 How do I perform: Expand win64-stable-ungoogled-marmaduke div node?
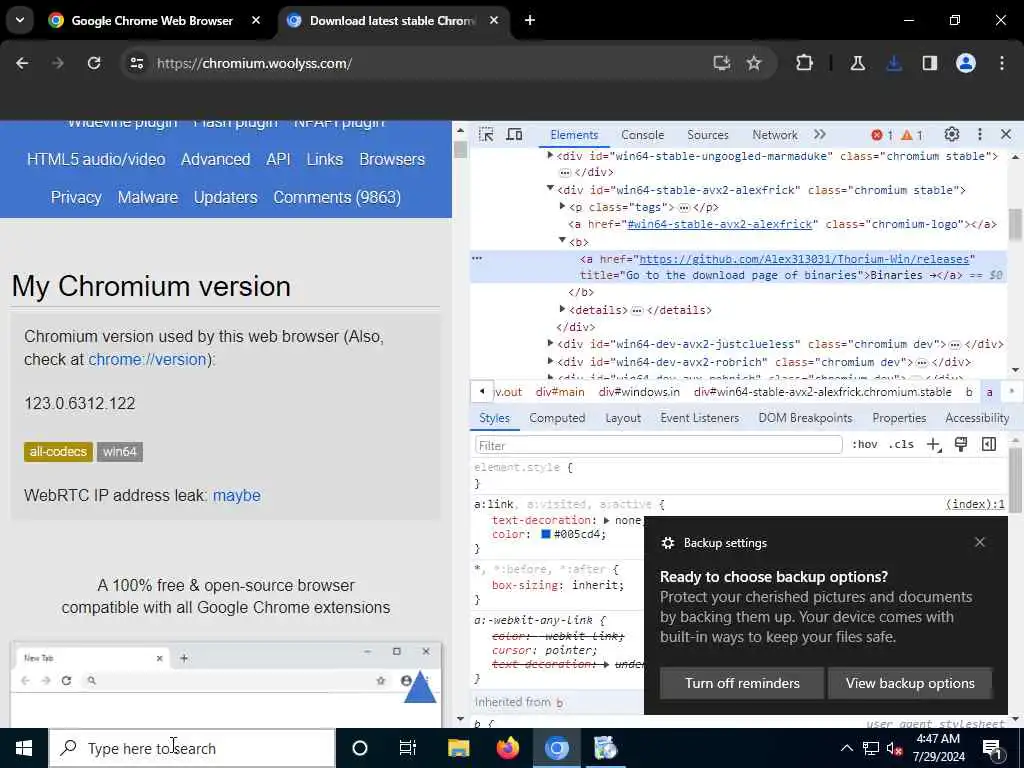click(550, 155)
